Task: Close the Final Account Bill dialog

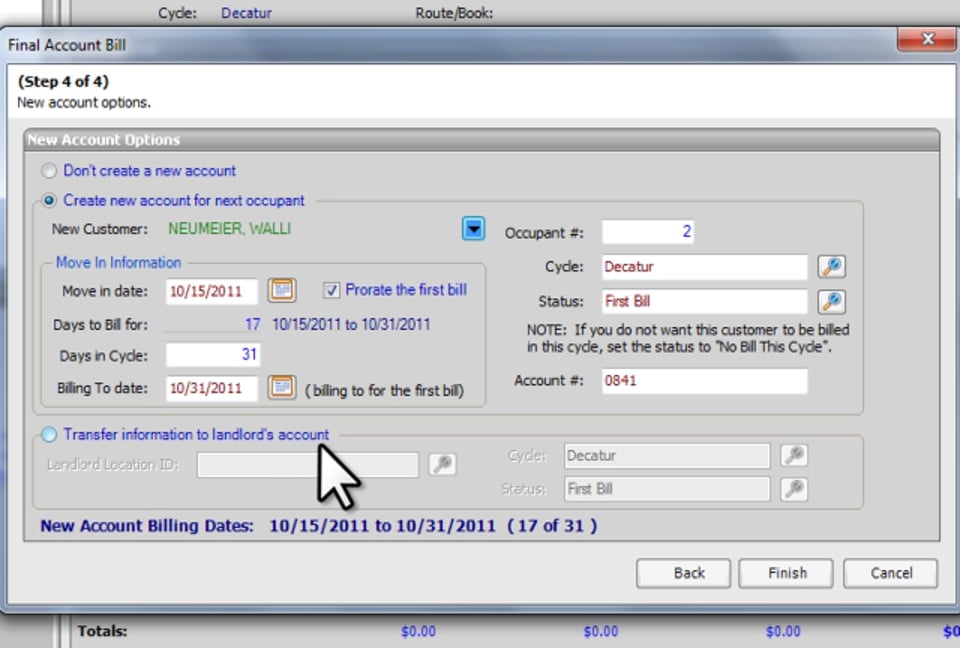Action: point(927,39)
